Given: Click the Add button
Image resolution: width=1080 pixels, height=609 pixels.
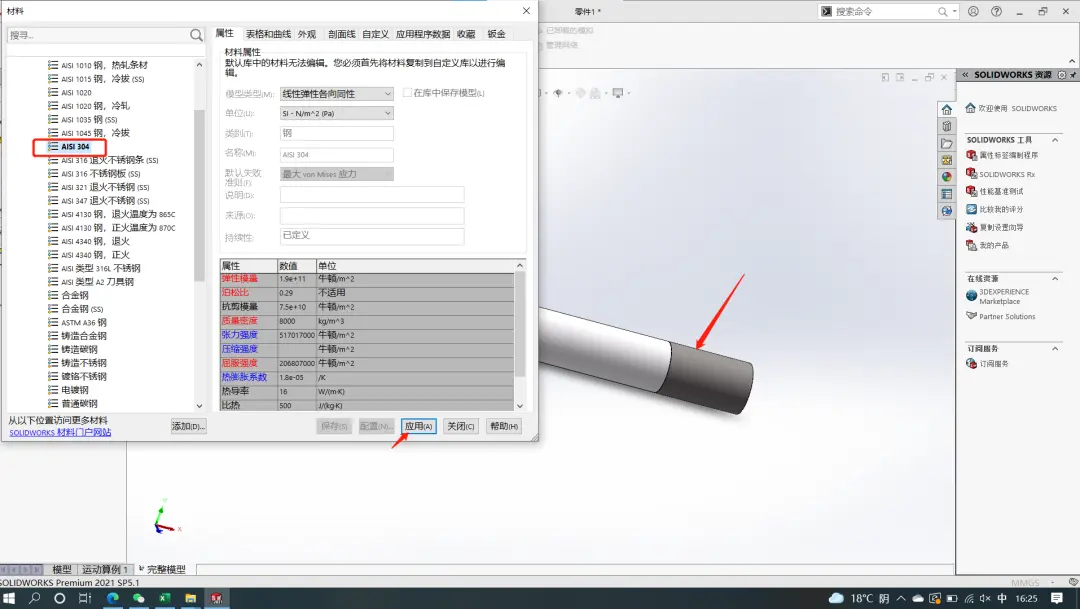Looking at the screenshot, I should coord(188,426).
